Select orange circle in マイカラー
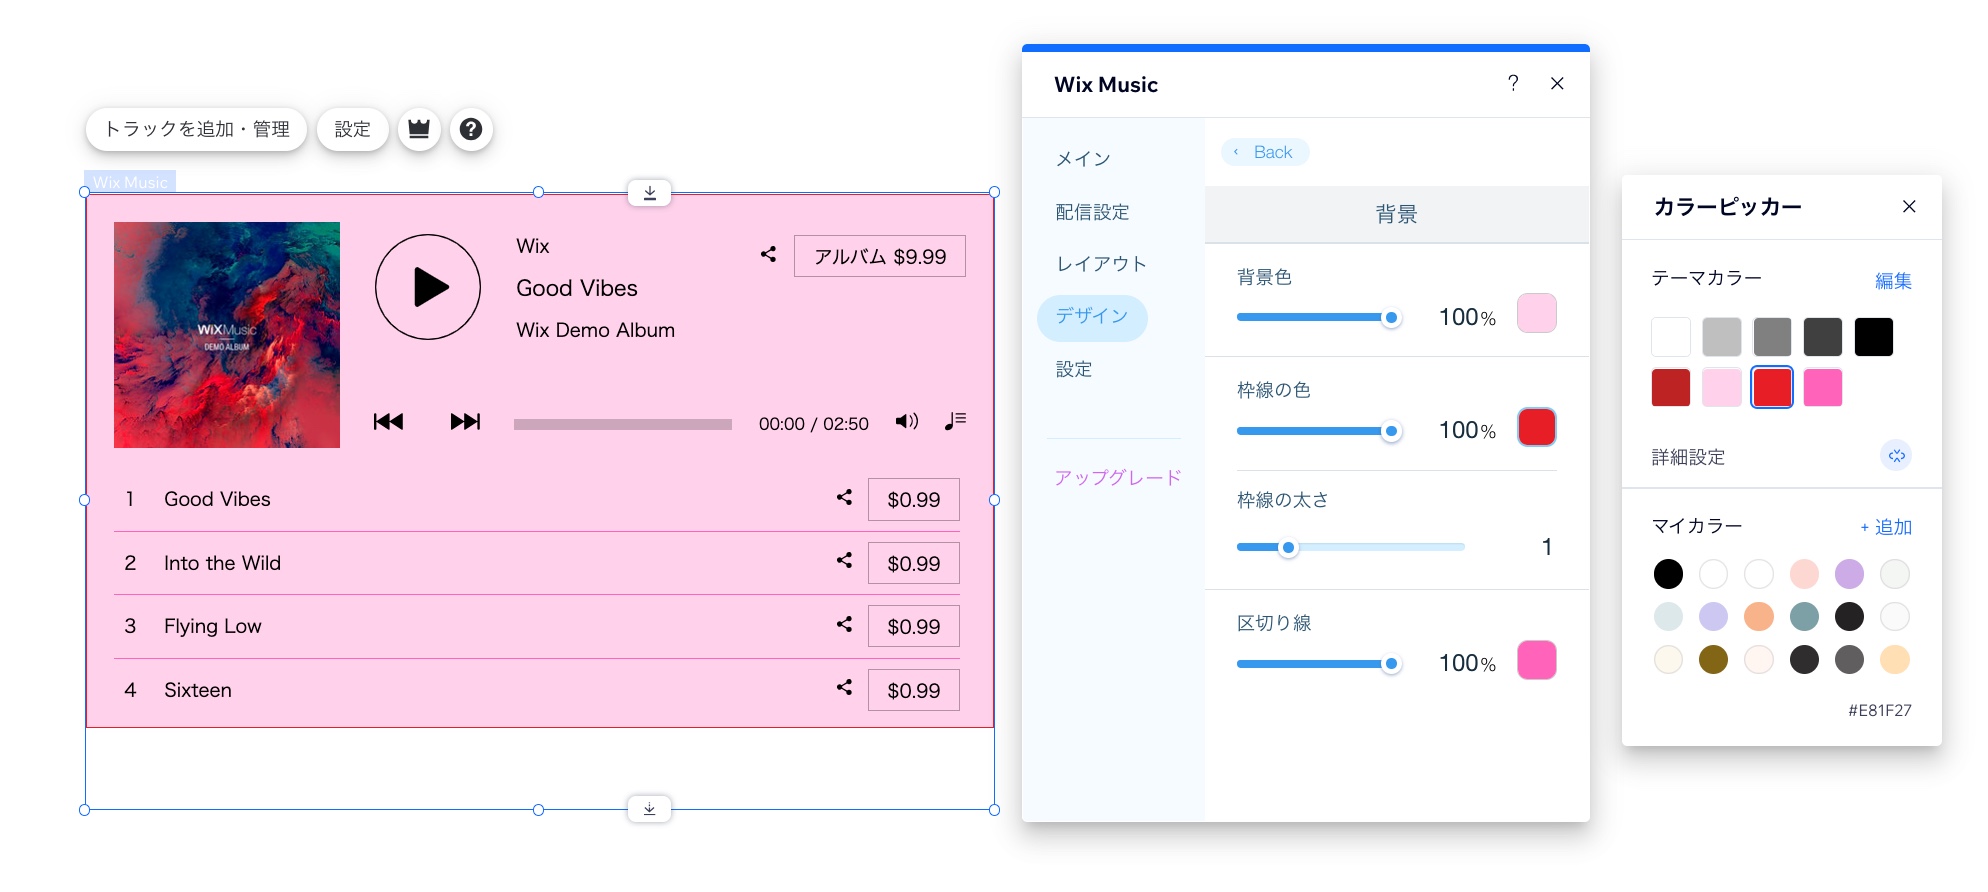Viewport: 1988px width, 892px height. click(1759, 616)
